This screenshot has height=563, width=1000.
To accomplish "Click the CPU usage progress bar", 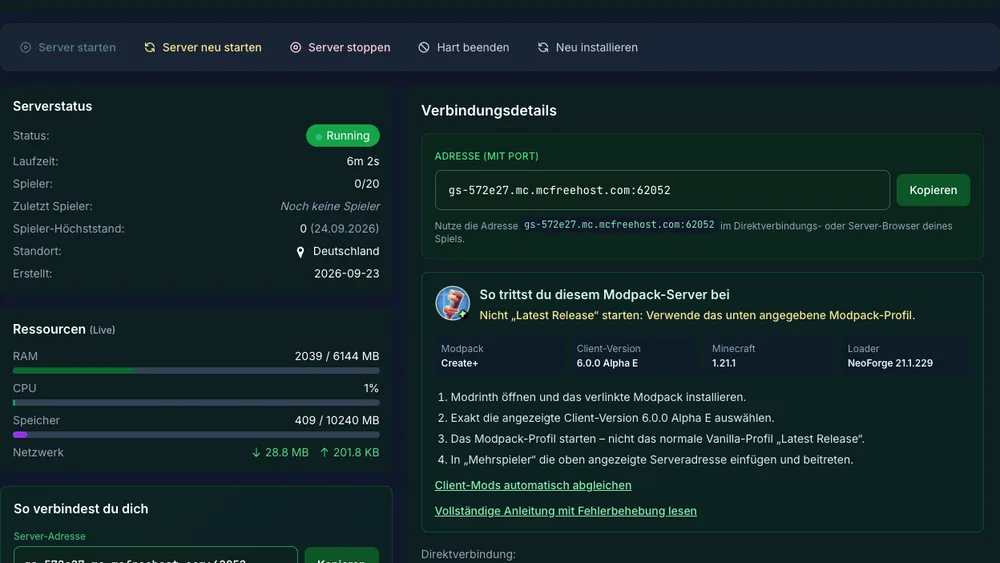I will pyautogui.click(x=196, y=402).
